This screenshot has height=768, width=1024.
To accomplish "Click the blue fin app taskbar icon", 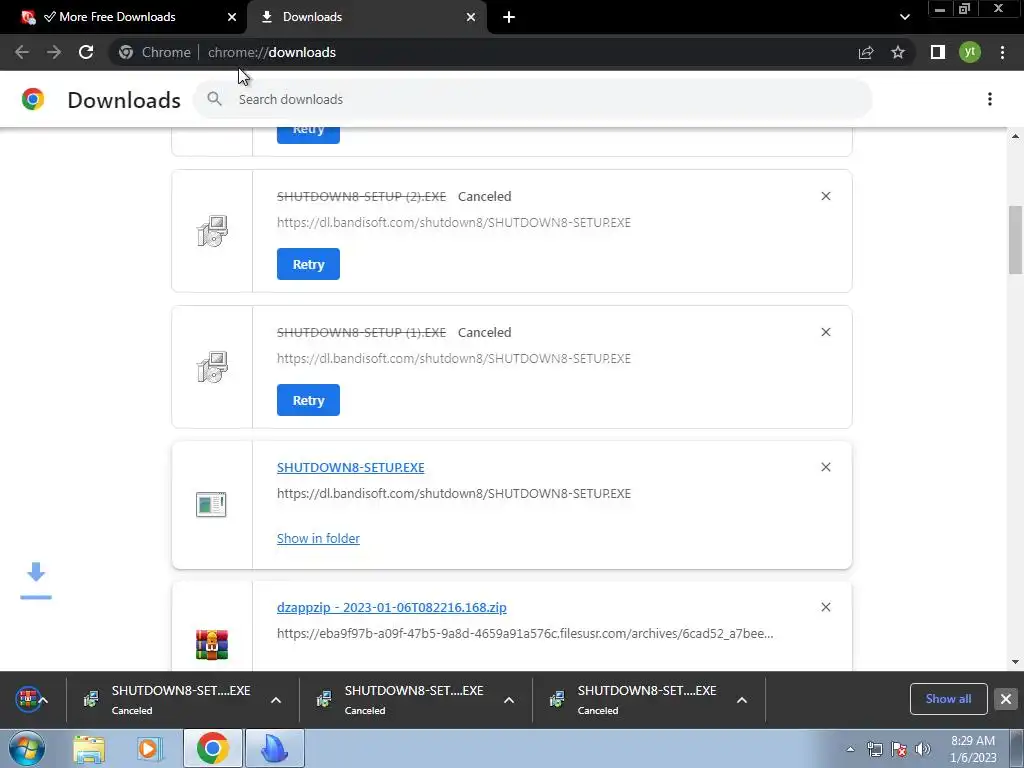I will click(x=275, y=748).
